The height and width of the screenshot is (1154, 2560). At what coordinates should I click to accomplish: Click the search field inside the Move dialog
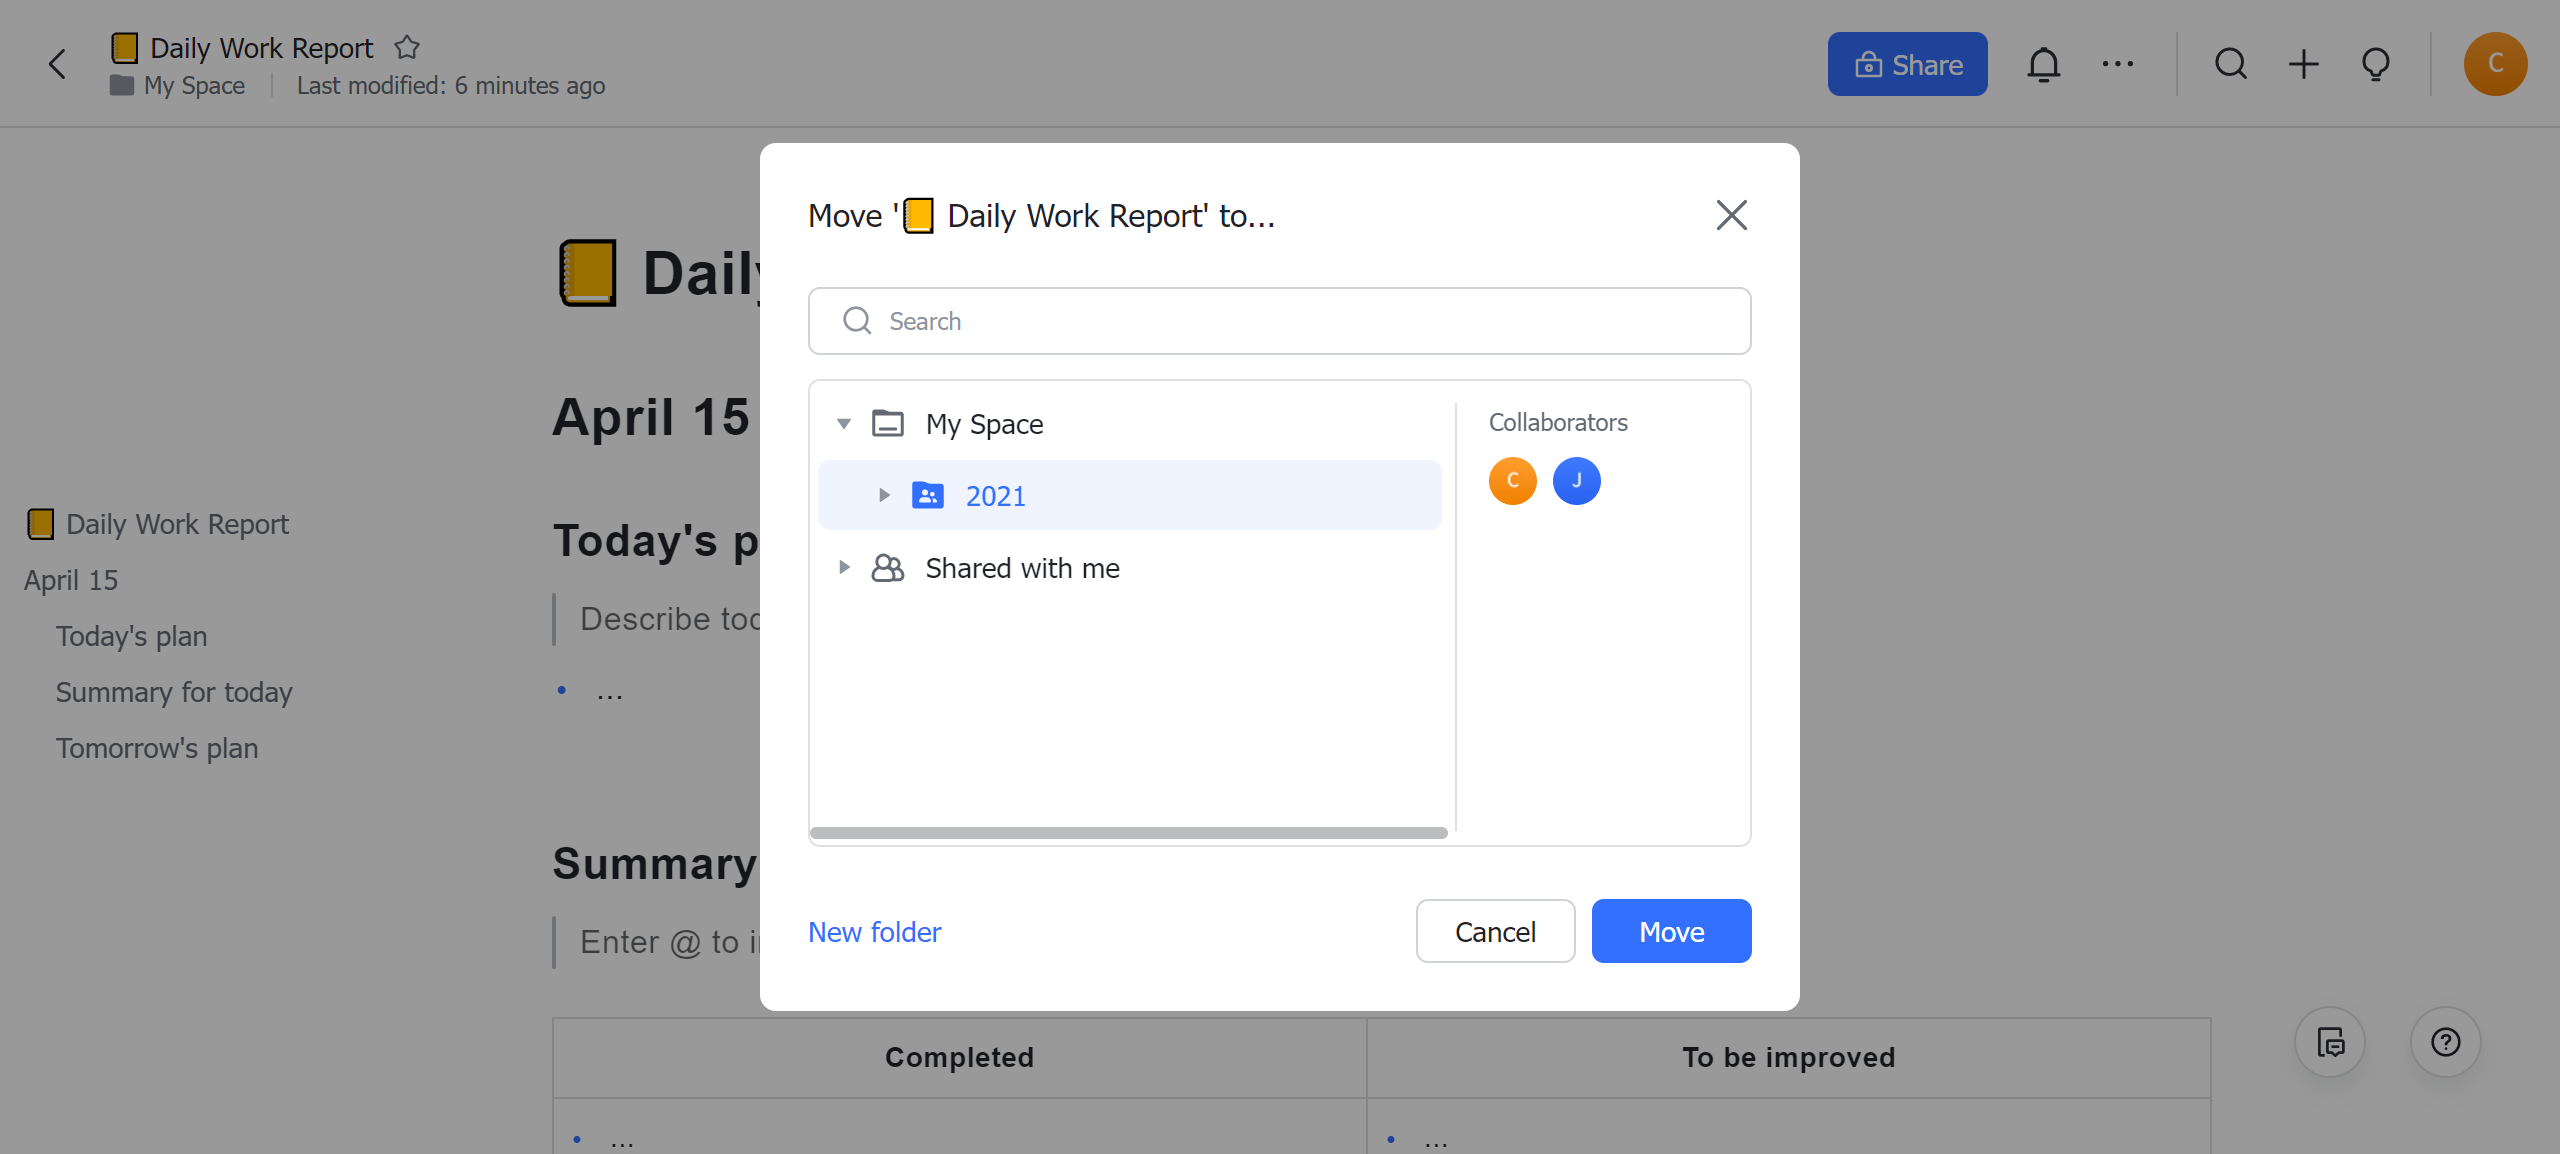pyautogui.click(x=1278, y=321)
